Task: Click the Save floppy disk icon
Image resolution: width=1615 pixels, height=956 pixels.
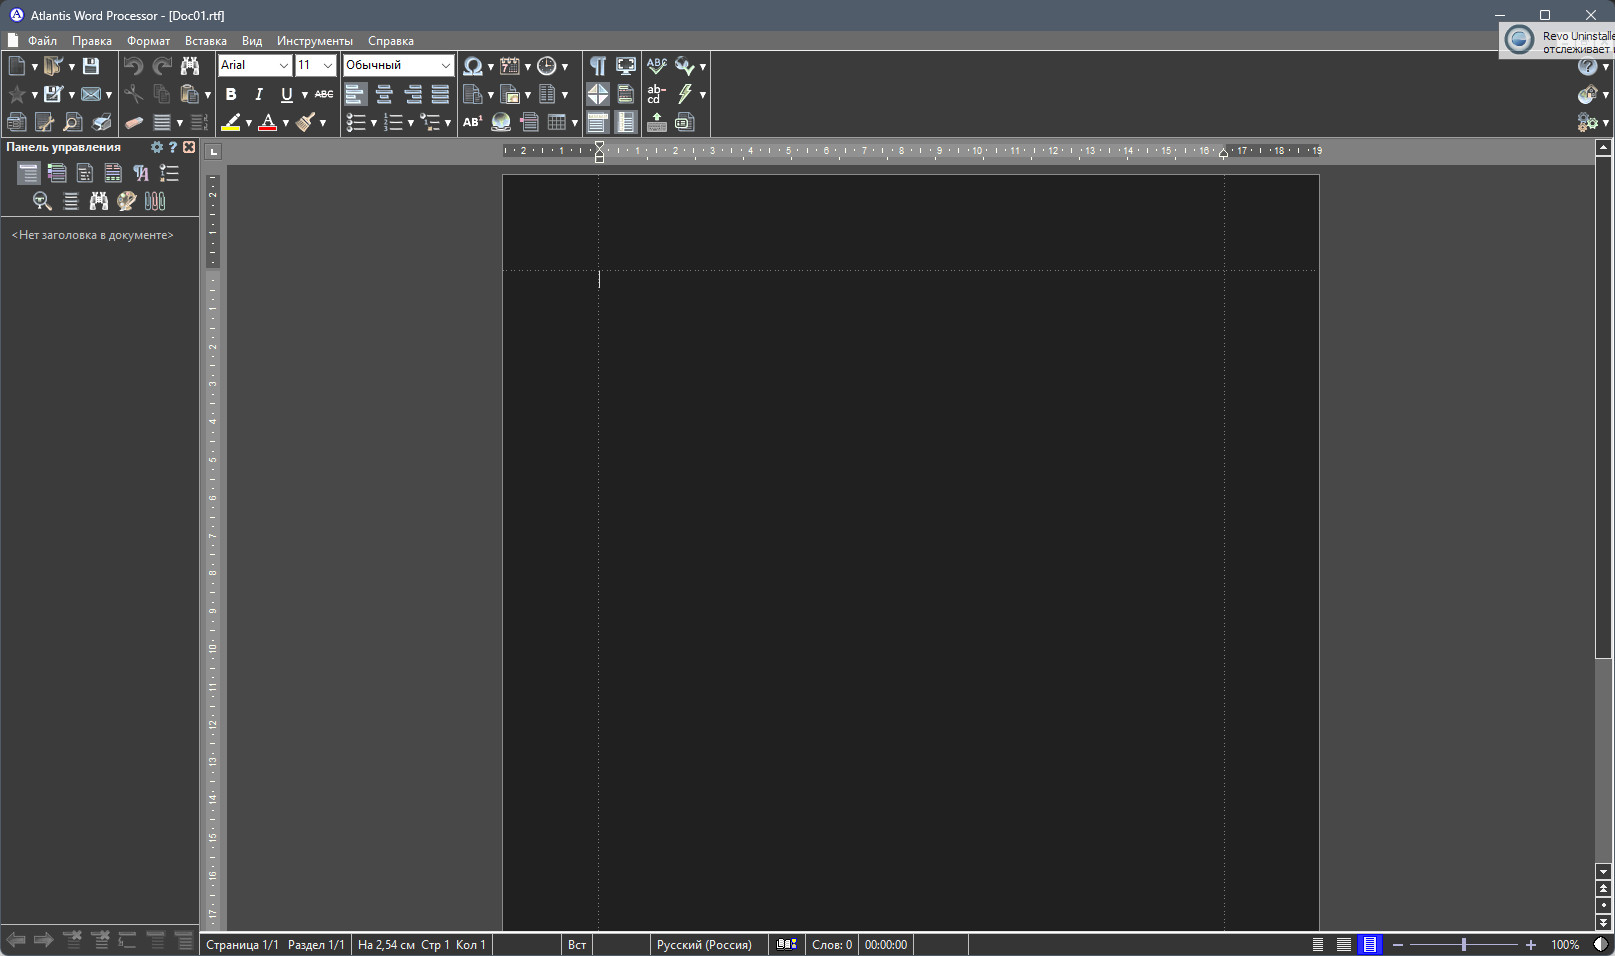Action: pos(91,66)
